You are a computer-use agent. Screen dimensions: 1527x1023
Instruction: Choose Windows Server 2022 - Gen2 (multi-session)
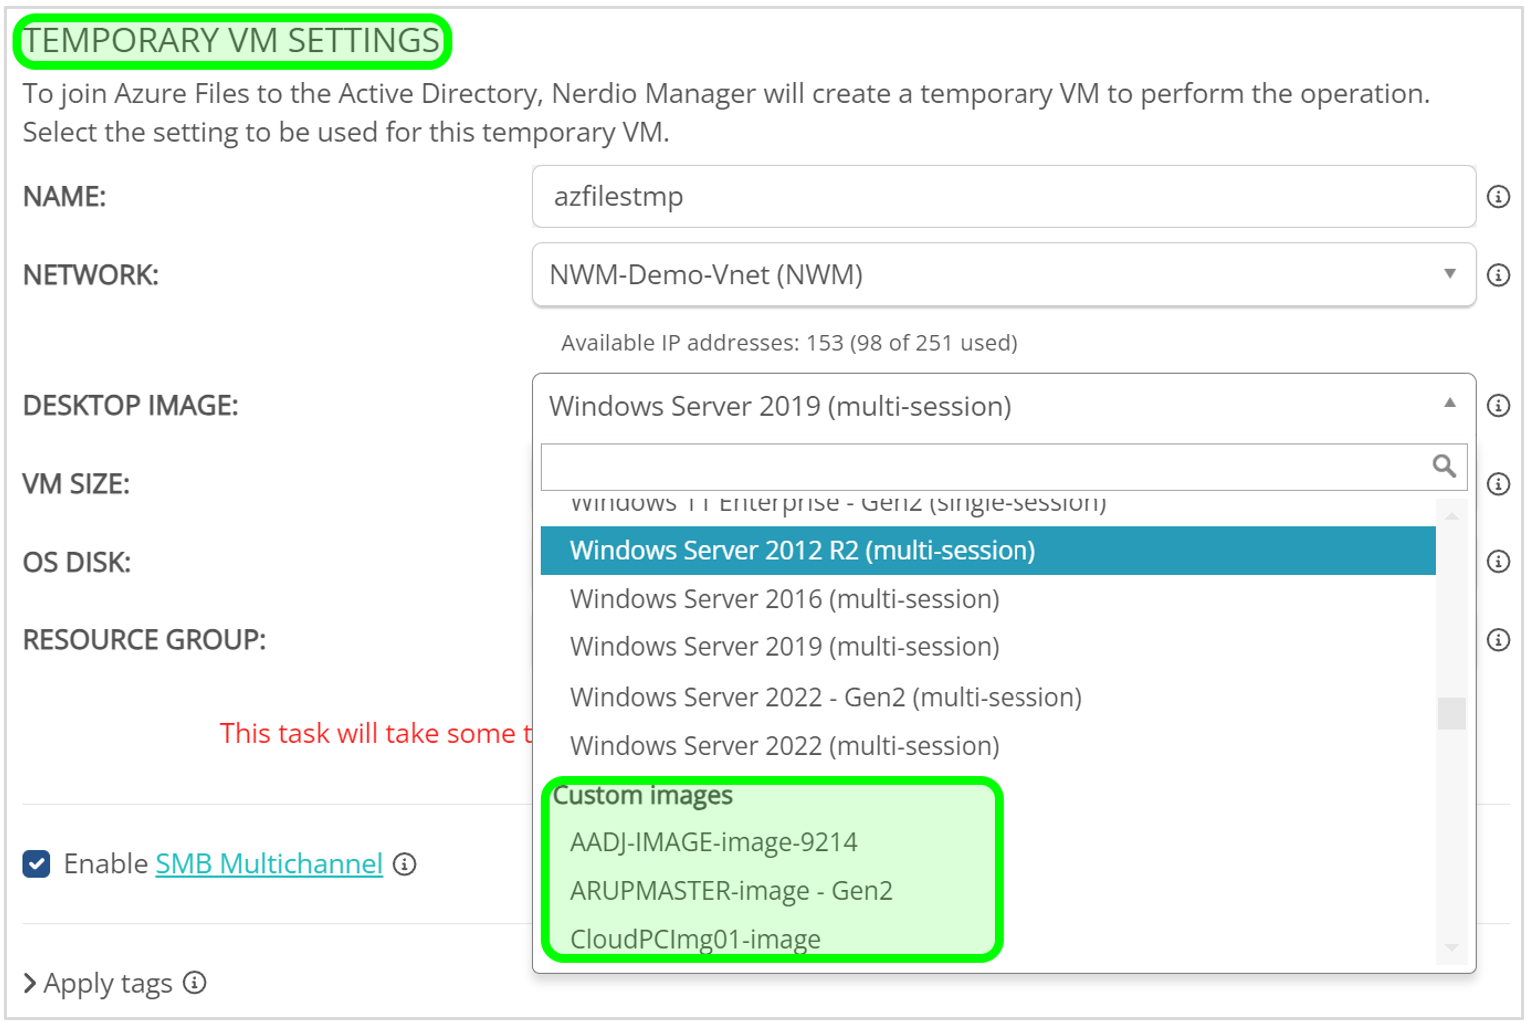coord(825,697)
